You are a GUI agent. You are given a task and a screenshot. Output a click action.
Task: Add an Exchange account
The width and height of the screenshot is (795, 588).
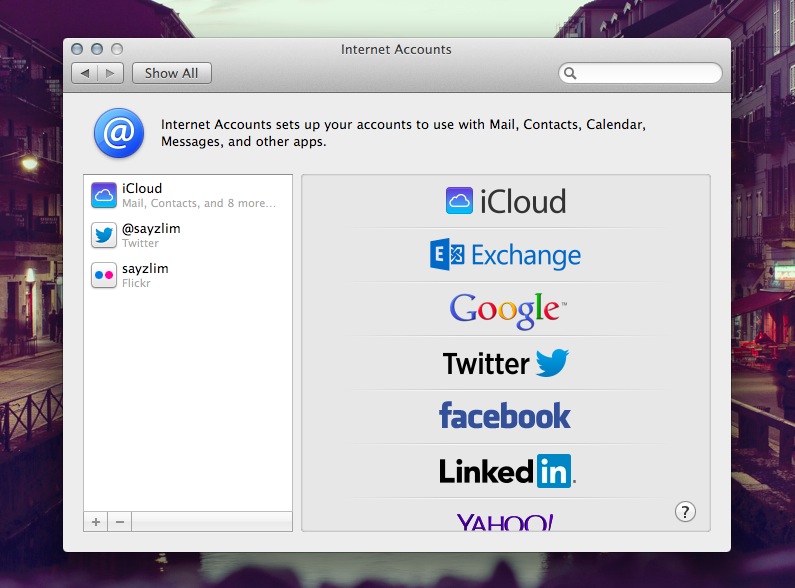pyautogui.click(x=506, y=255)
